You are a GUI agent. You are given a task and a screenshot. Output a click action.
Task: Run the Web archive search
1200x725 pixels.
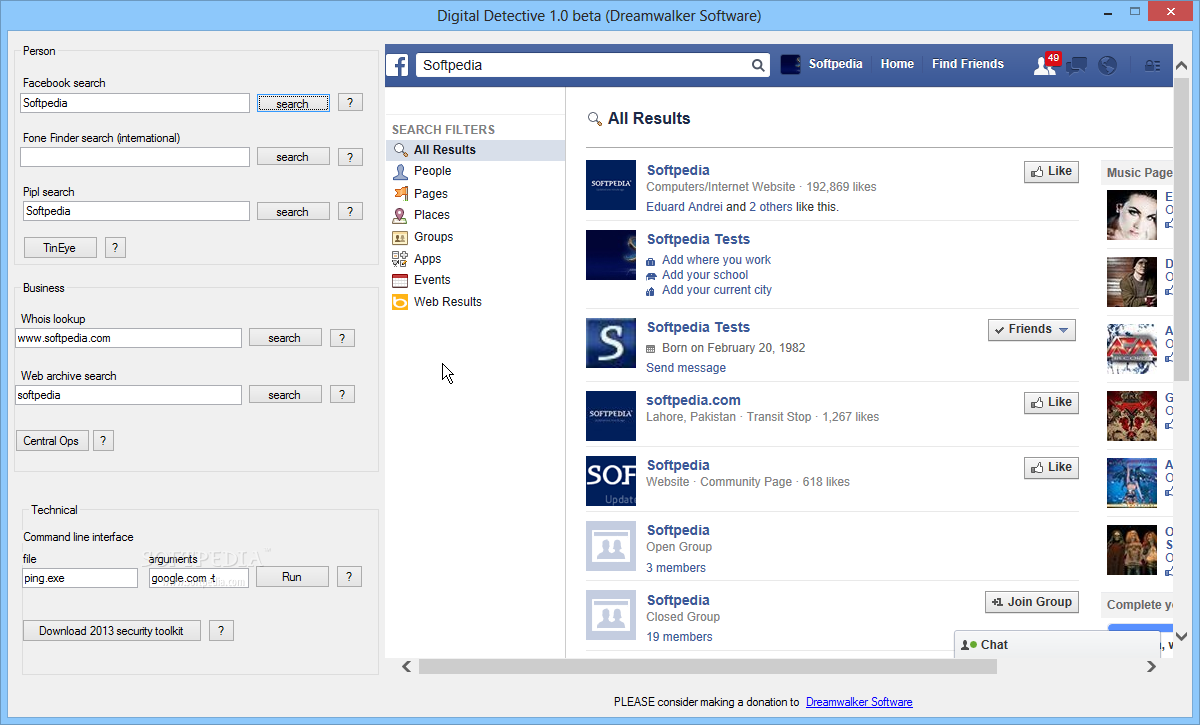tap(285, 395)
